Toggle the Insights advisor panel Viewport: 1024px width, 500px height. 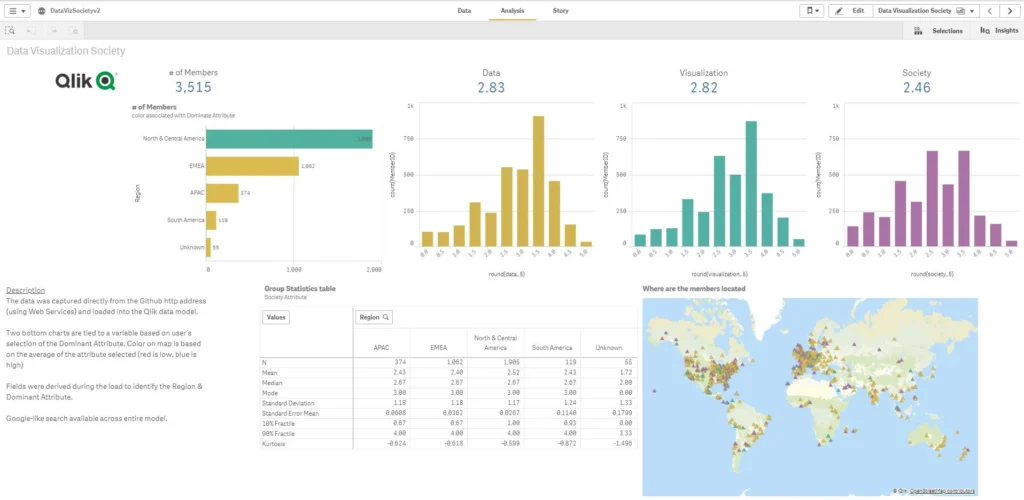pos(999,31)
